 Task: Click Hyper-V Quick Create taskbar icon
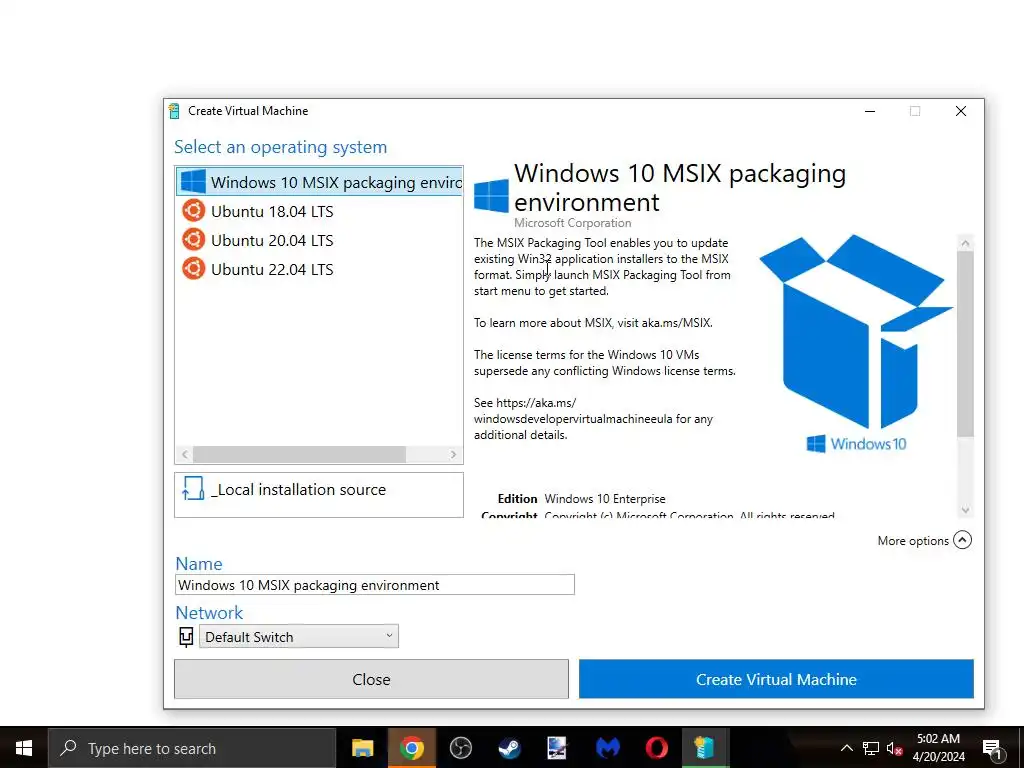(x=705, y=748)
